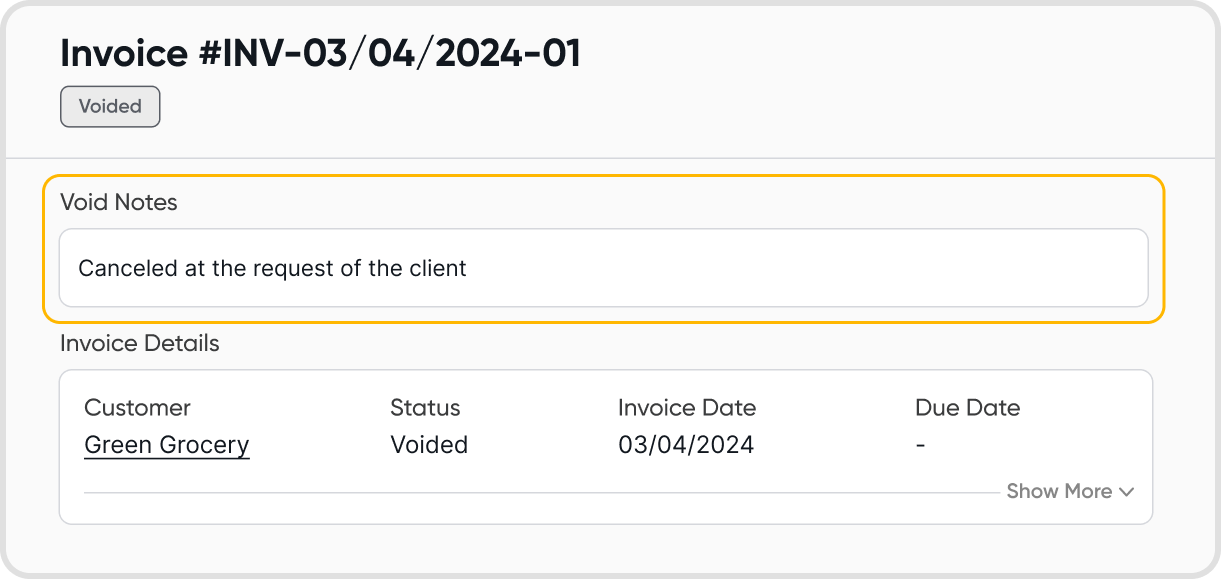
Task: Select the Invoice #INV-03/04/2024-01 heading
Action: 320,54
